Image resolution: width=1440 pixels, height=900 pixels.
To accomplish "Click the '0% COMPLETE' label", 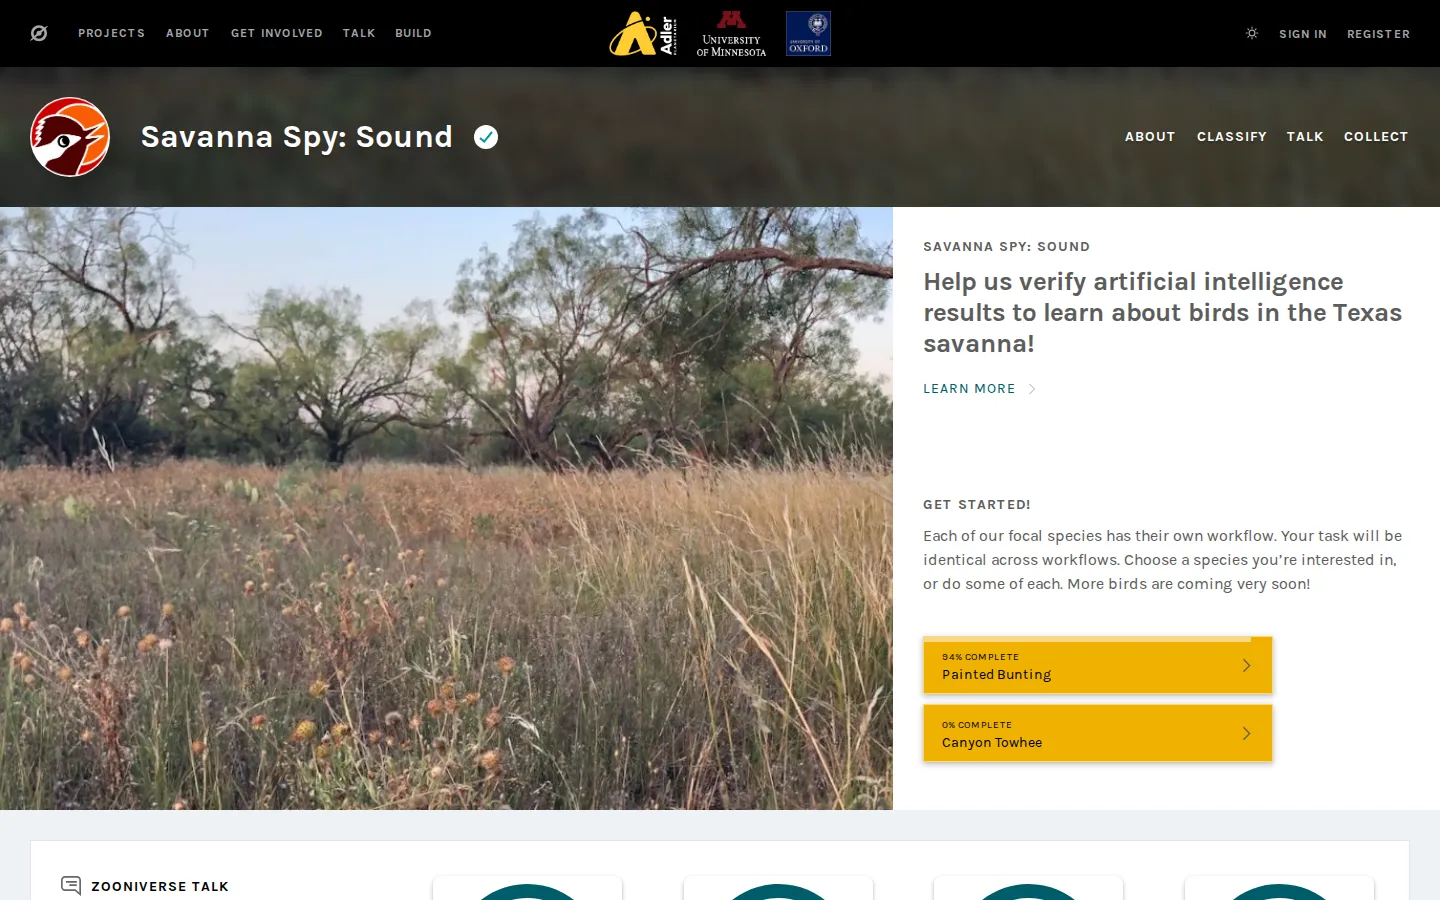I will (977, 725).
